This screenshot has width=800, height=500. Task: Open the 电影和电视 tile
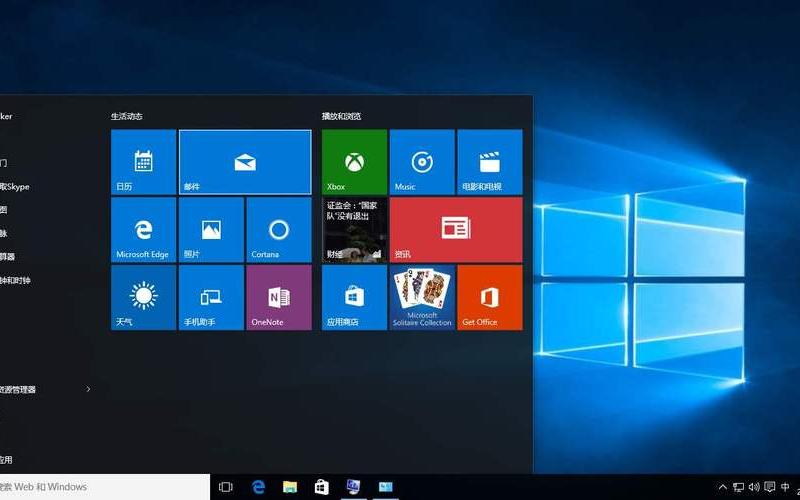pos(490,162)
